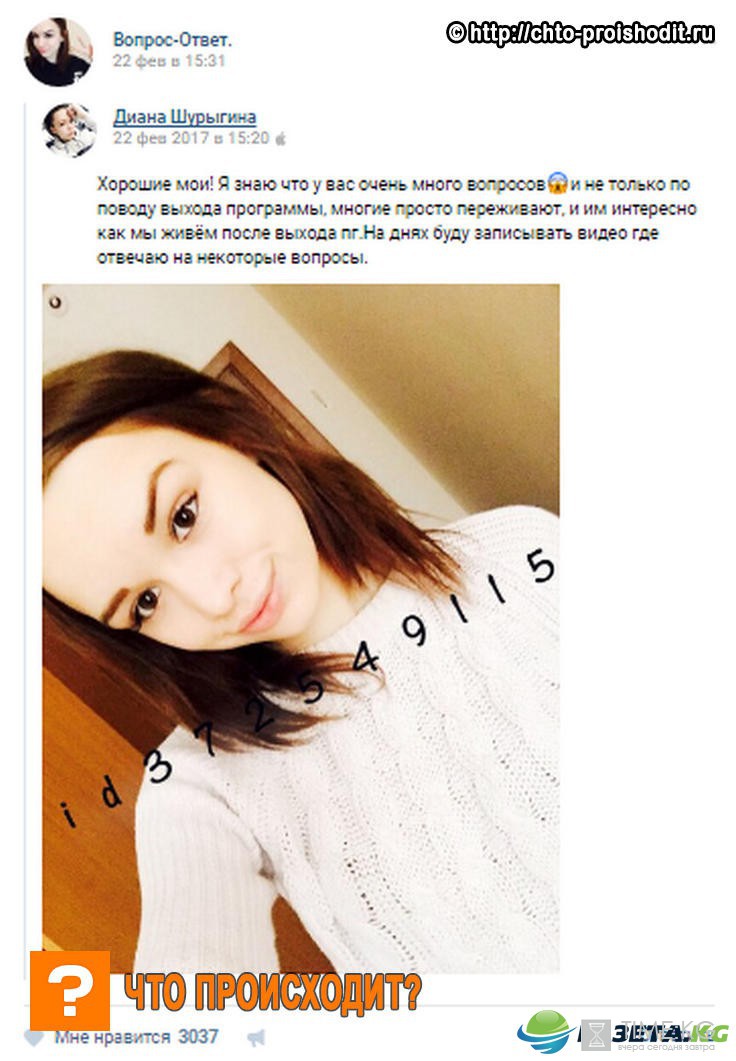Click the heart like icon
Image resolution: width=736 pixels, height=1061 pixels.
(x=33, y=1037)
